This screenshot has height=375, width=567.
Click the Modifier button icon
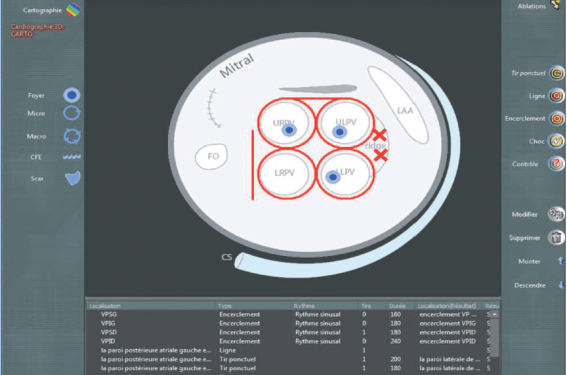[556, 214]
